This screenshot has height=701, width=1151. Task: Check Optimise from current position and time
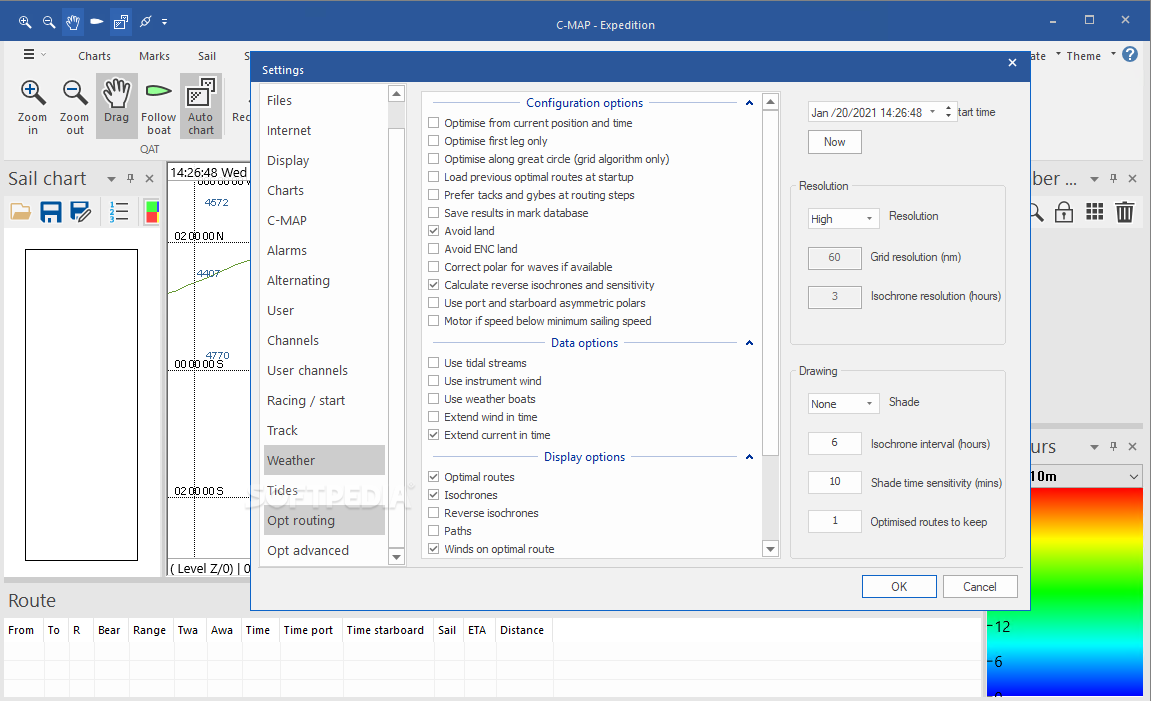click(434, 123)
